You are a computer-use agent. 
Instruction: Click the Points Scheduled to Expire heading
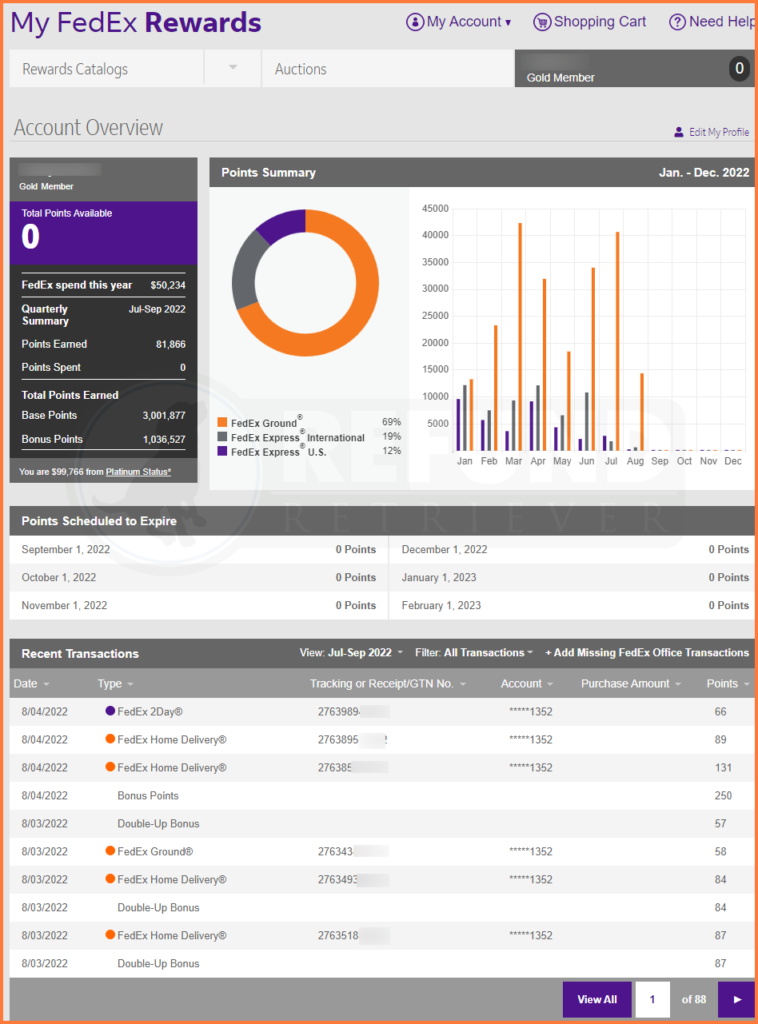pos(99,521)
